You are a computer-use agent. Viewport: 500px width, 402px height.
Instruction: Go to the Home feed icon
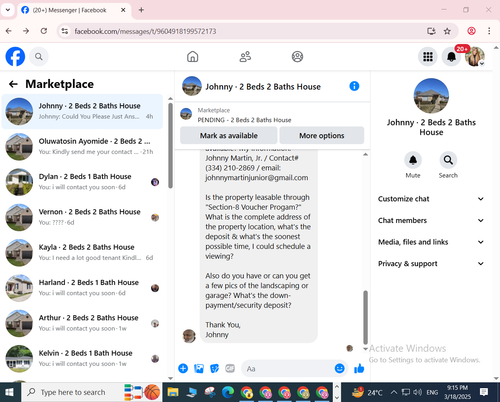(x=192, y=57)
